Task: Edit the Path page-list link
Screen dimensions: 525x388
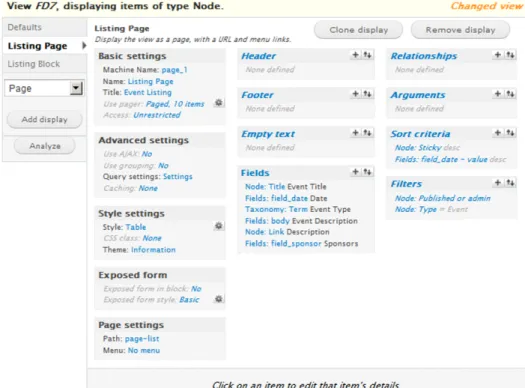Action: pos(142,339)
